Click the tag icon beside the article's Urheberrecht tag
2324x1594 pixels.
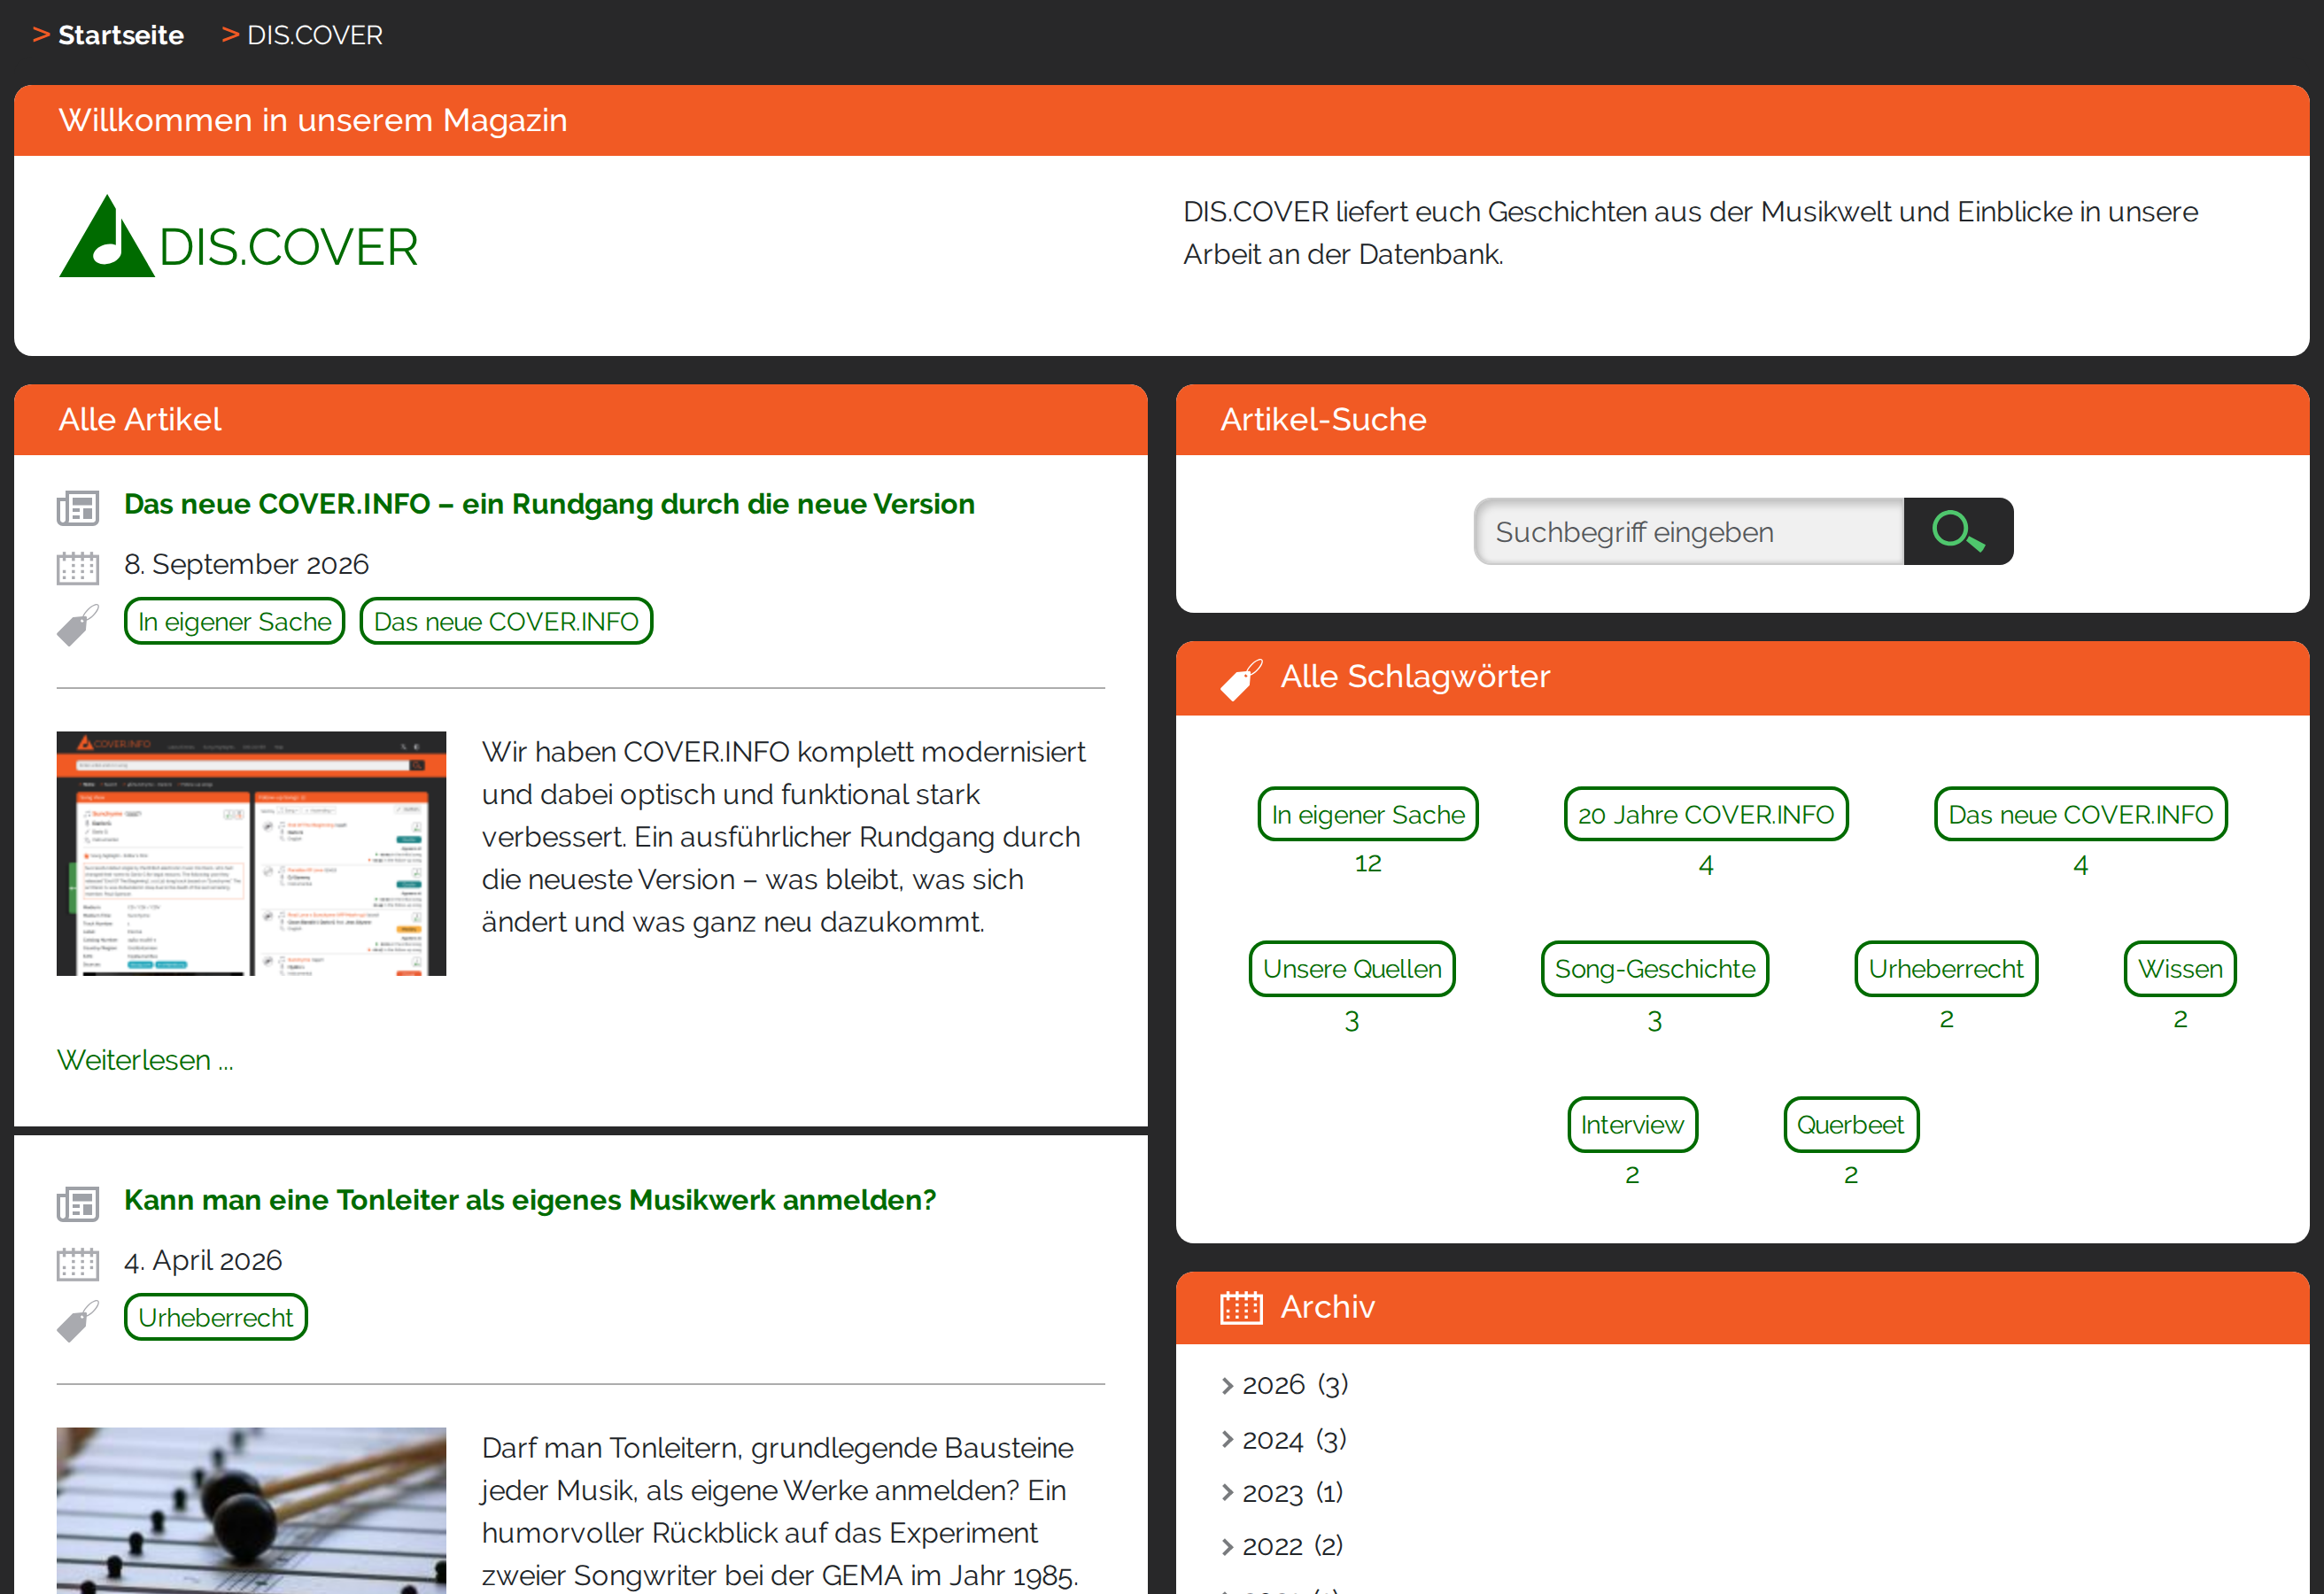tap(78, 1321)
